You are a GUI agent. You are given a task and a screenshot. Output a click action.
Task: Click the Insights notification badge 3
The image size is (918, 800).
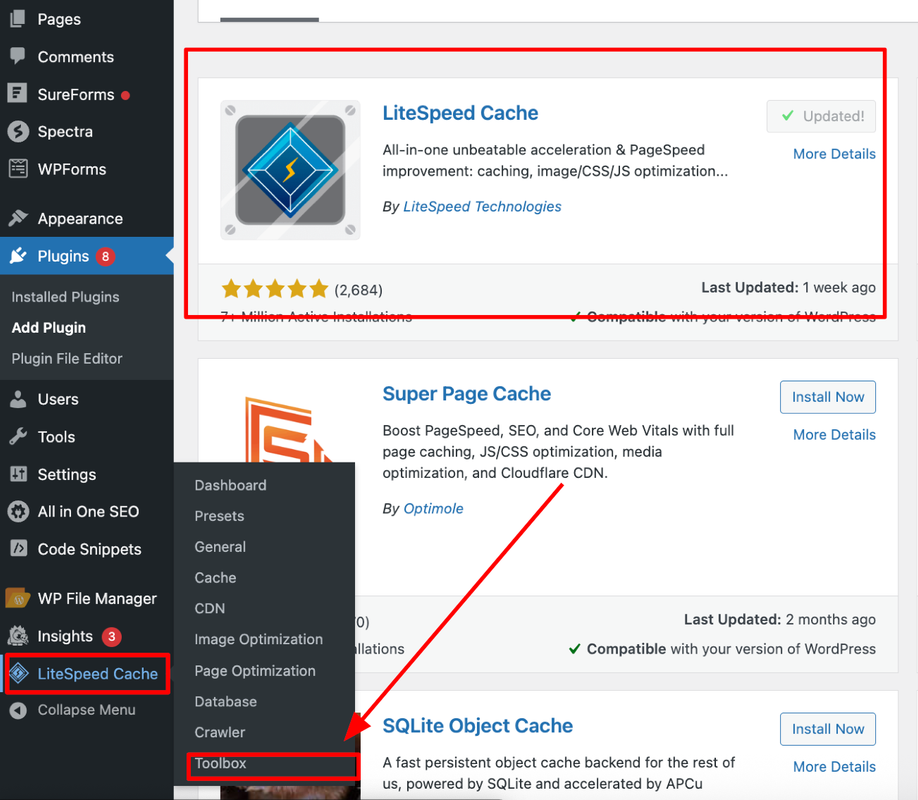click(x=111, y=636)
